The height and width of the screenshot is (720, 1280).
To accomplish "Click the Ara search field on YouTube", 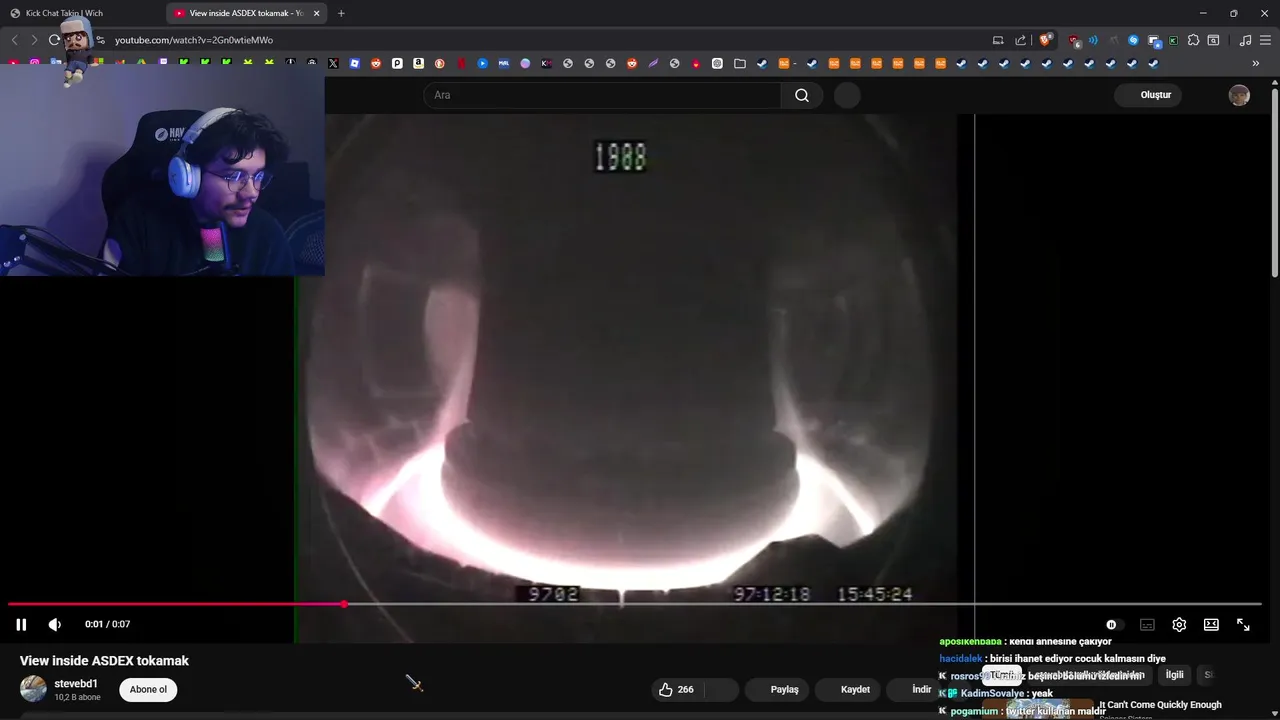I will pyautogui.click(x=603, y=95).
